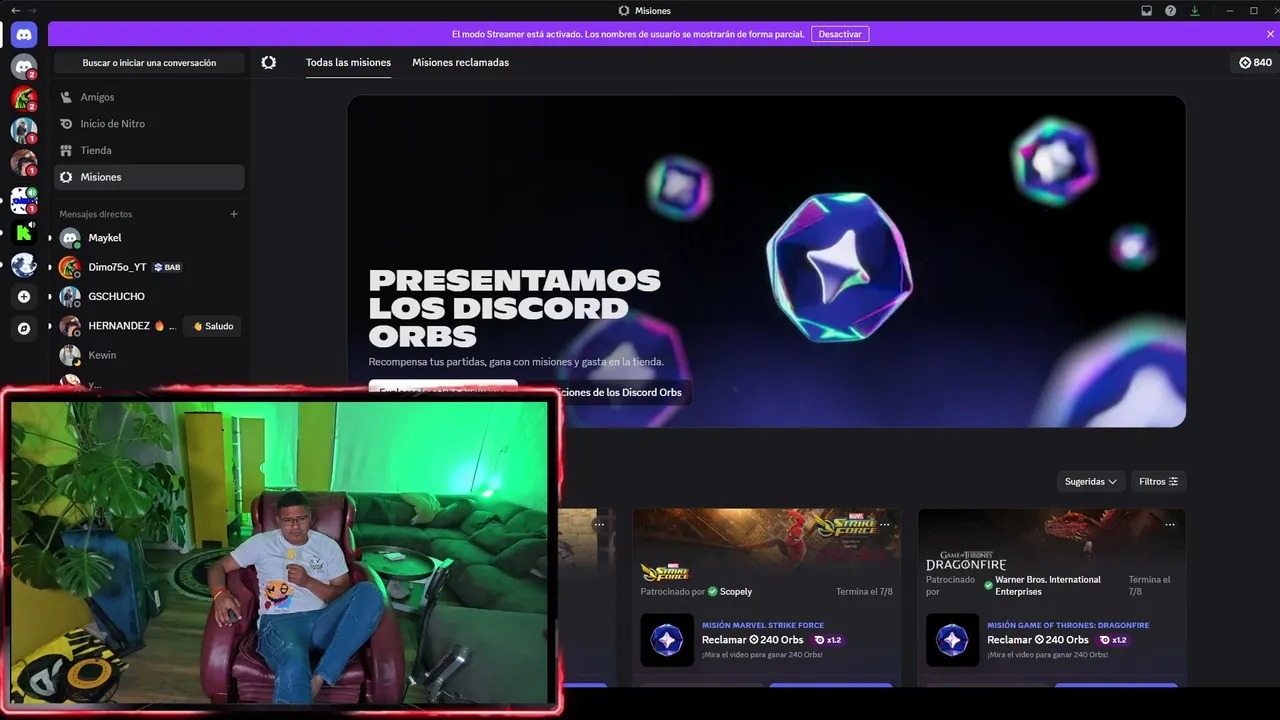Open the blue globe server icon
This screenshot has height=720, width=1280.
pos(24,265)
